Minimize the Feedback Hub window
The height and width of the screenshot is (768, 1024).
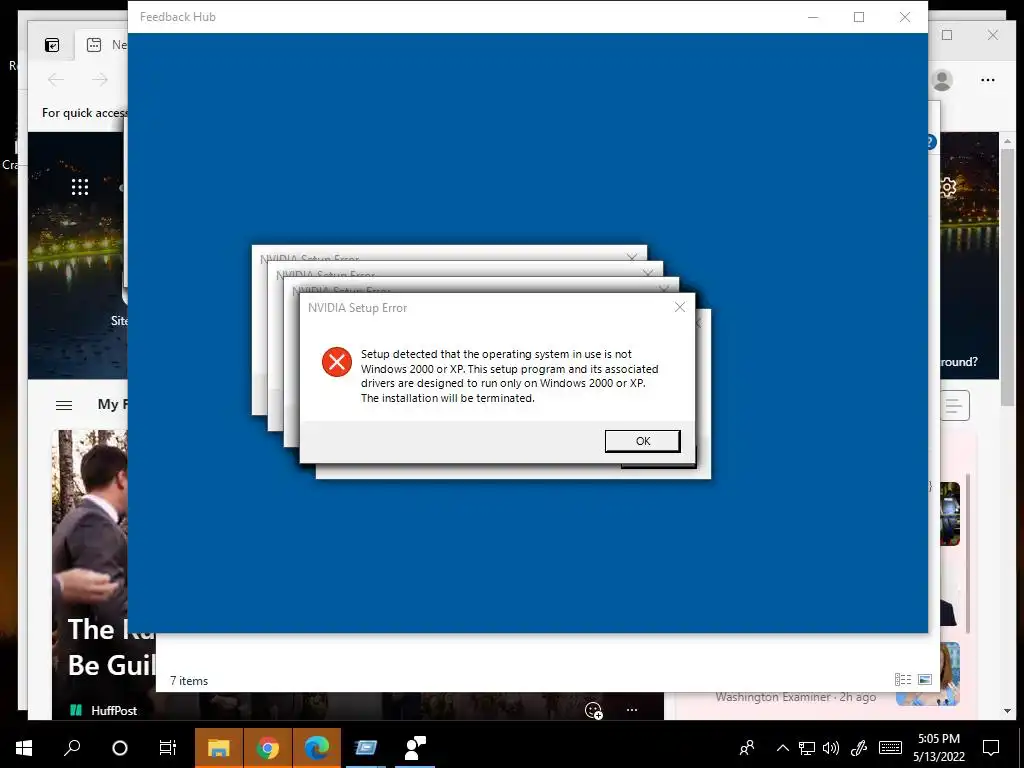(813, 17)
